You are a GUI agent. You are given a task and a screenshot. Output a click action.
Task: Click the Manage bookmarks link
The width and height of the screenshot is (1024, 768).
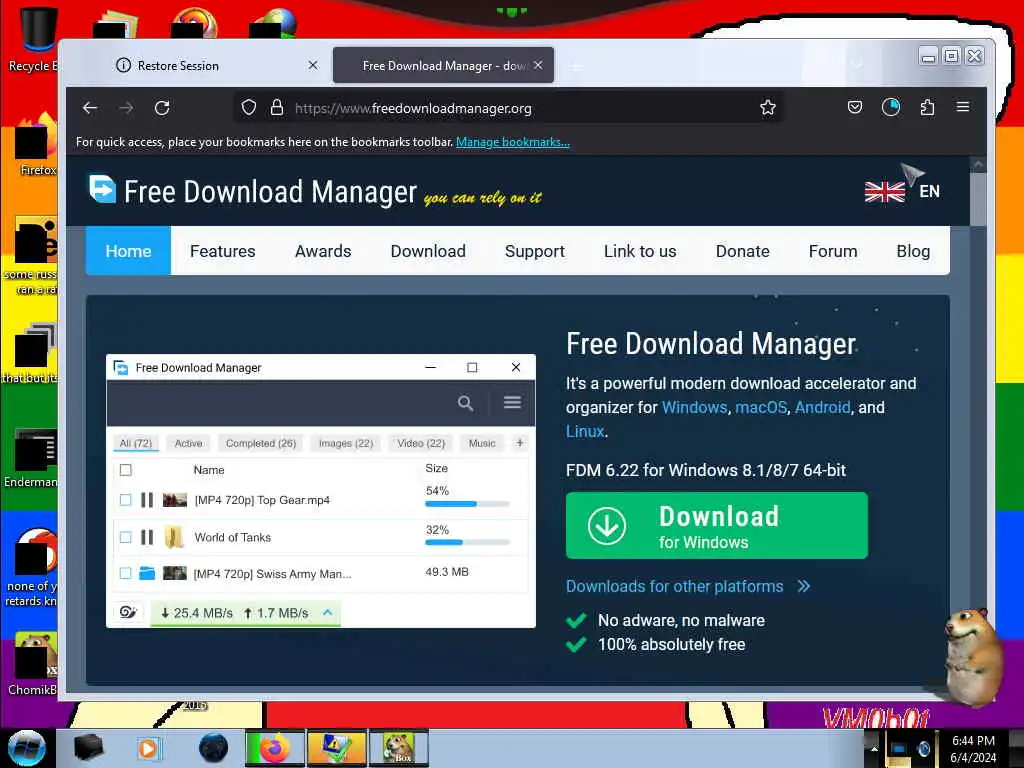click(513, 142)
